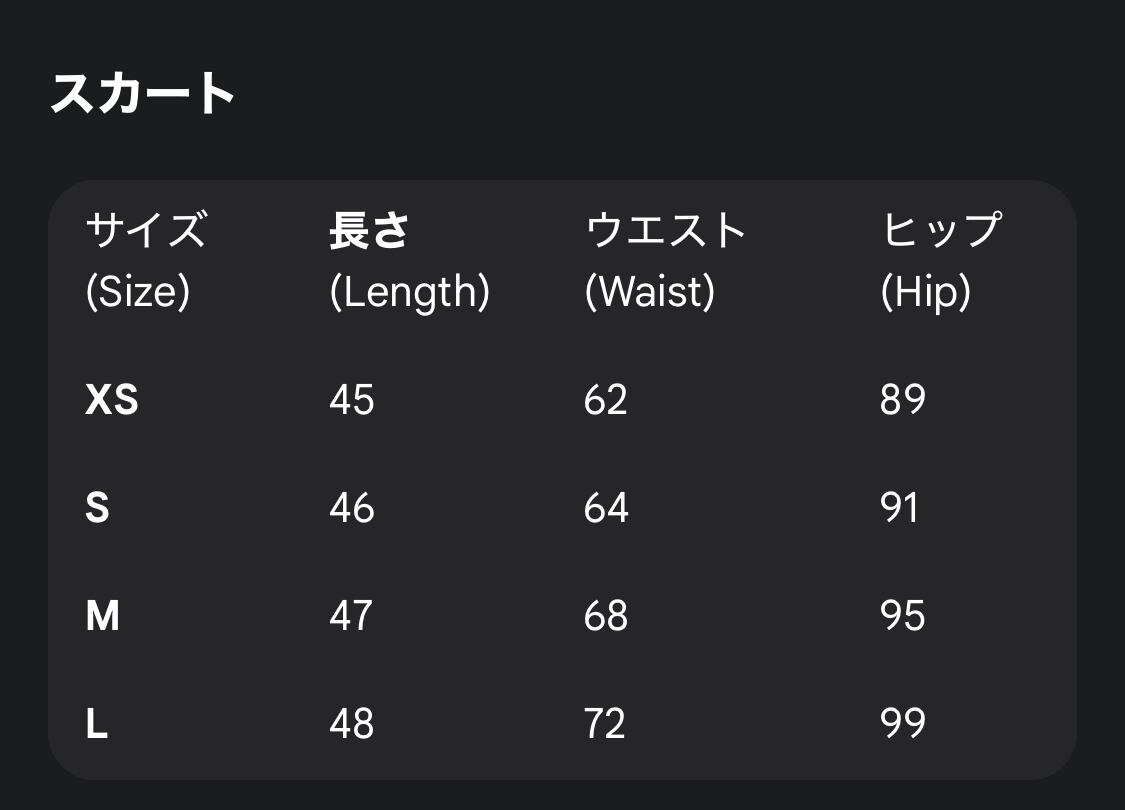Click the M waist value 68
Screen dimensions: 1125x810
[606, 616]
